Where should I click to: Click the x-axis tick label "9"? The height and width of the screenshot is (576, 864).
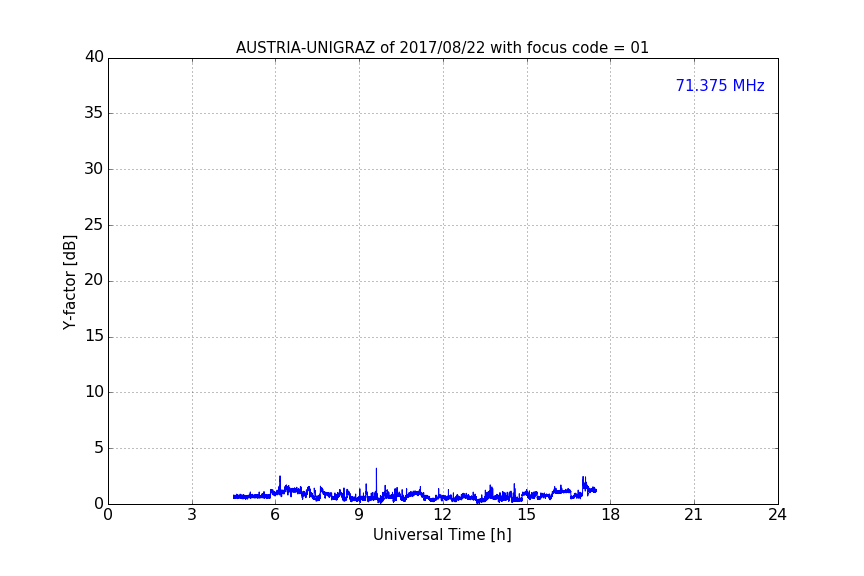tap(359, 515)
